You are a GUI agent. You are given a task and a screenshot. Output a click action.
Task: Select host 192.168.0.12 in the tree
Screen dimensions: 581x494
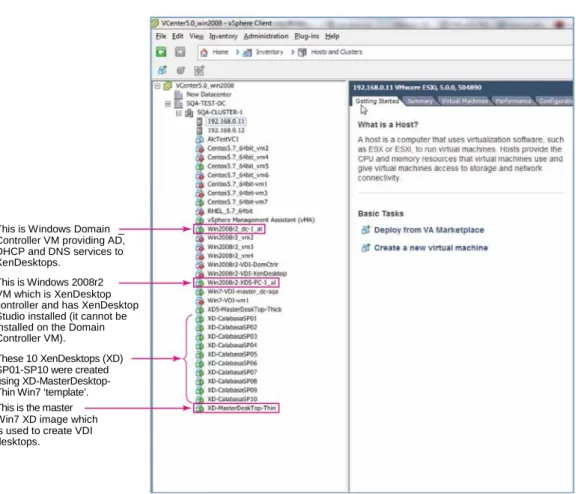[226, 130]
